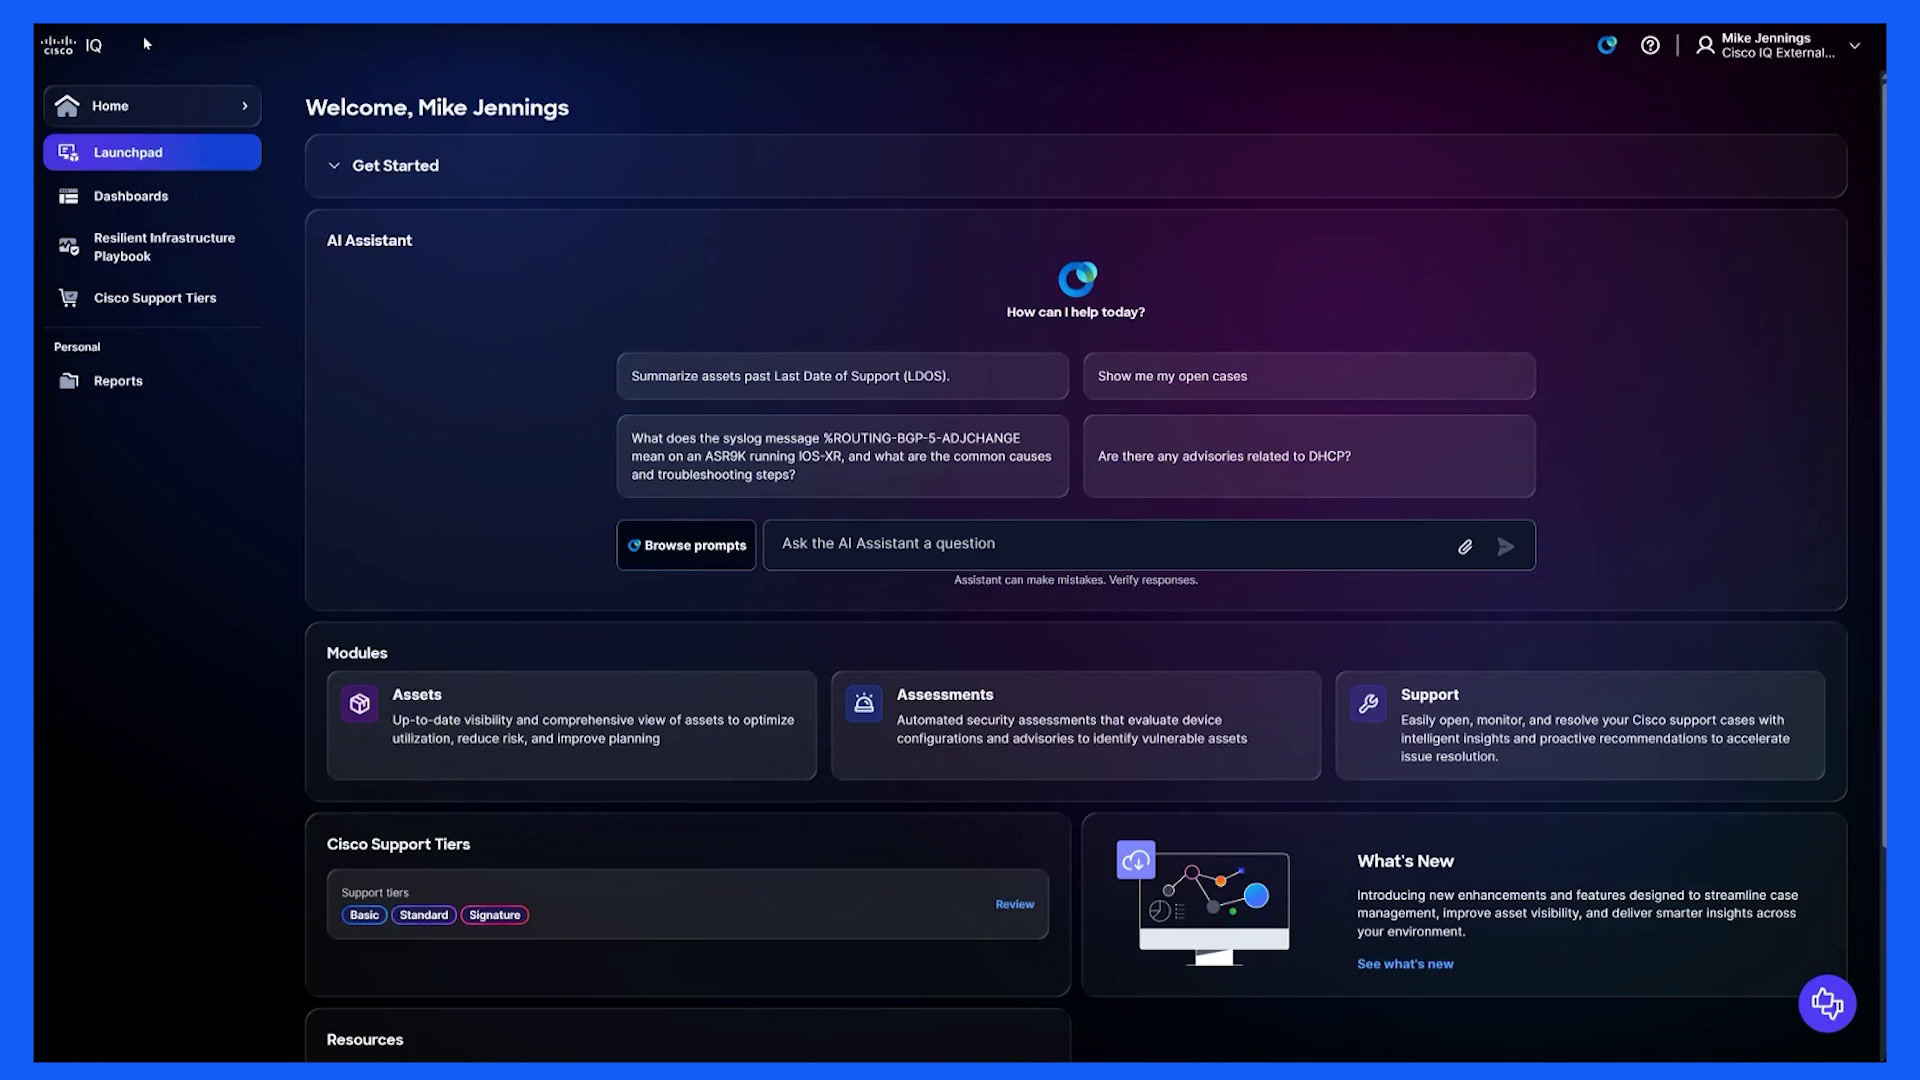
Task: Click the Dashboards icon in sidebar
Action: [x=68, y=196]
